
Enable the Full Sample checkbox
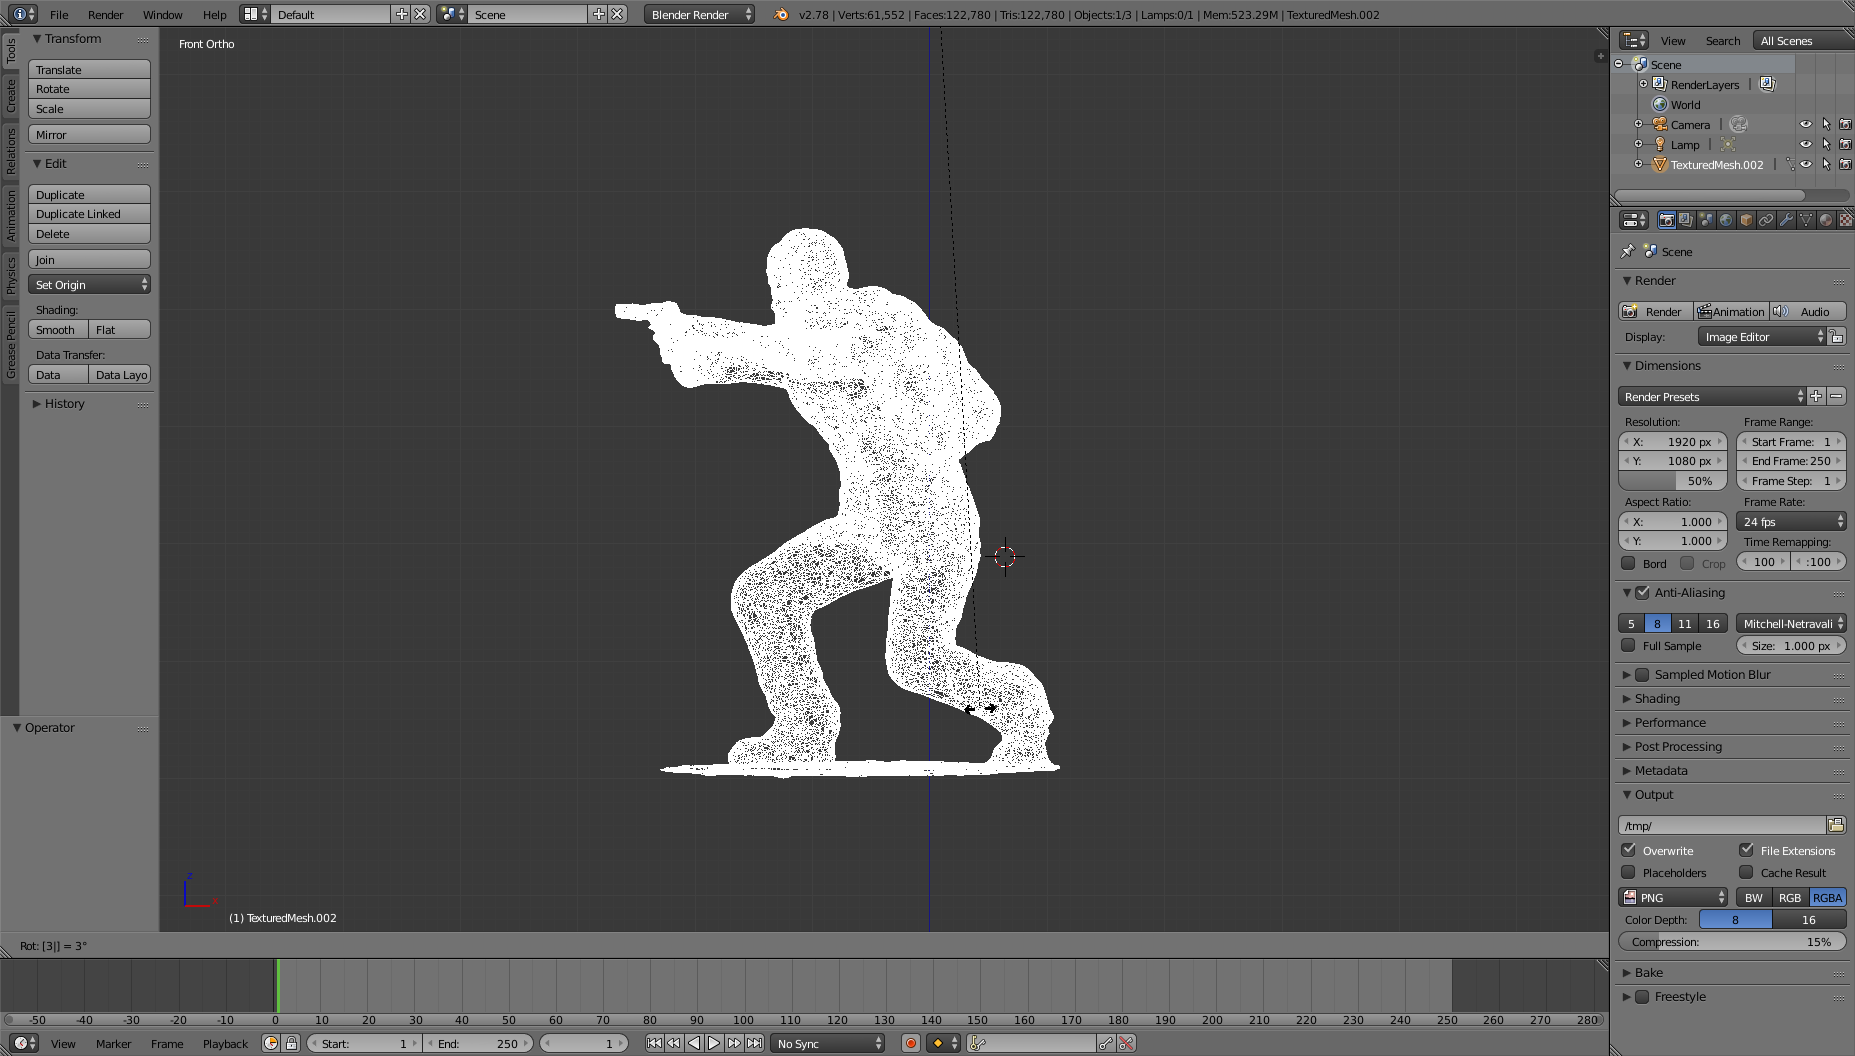1628,645
